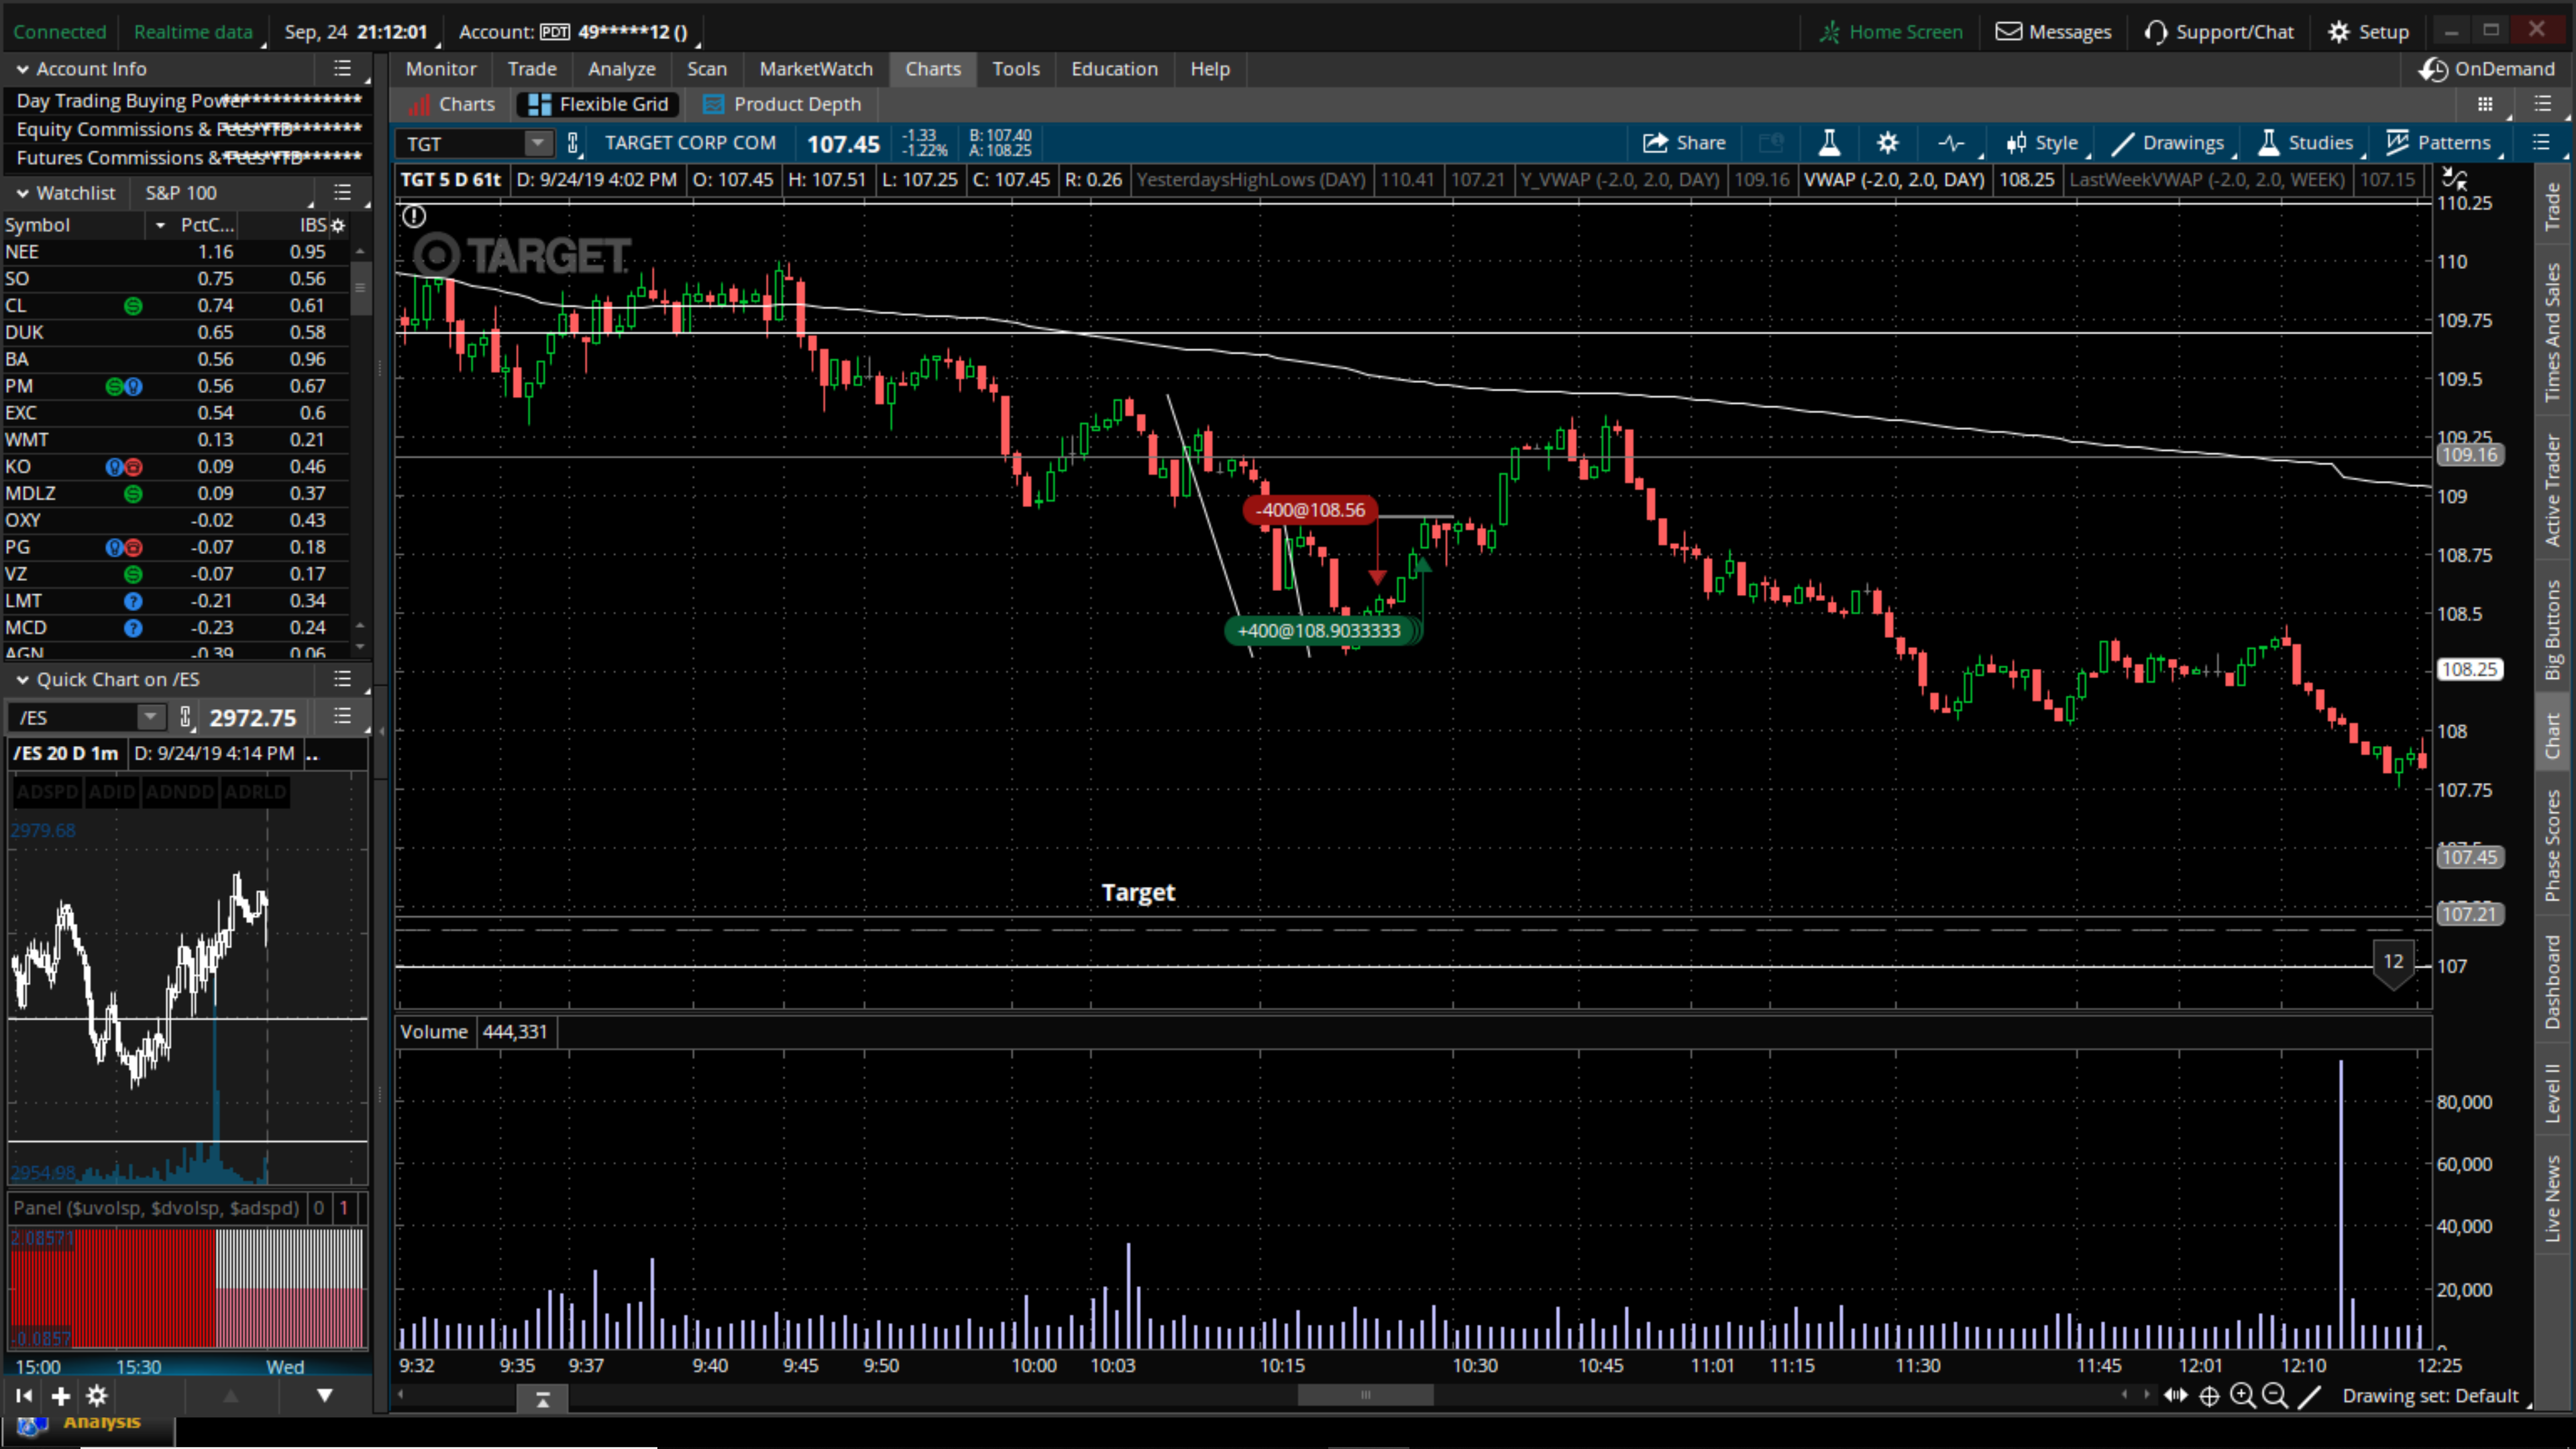2576x1449 pixels.
Task: Open the Education main tab
Action: pos(1114,69)
